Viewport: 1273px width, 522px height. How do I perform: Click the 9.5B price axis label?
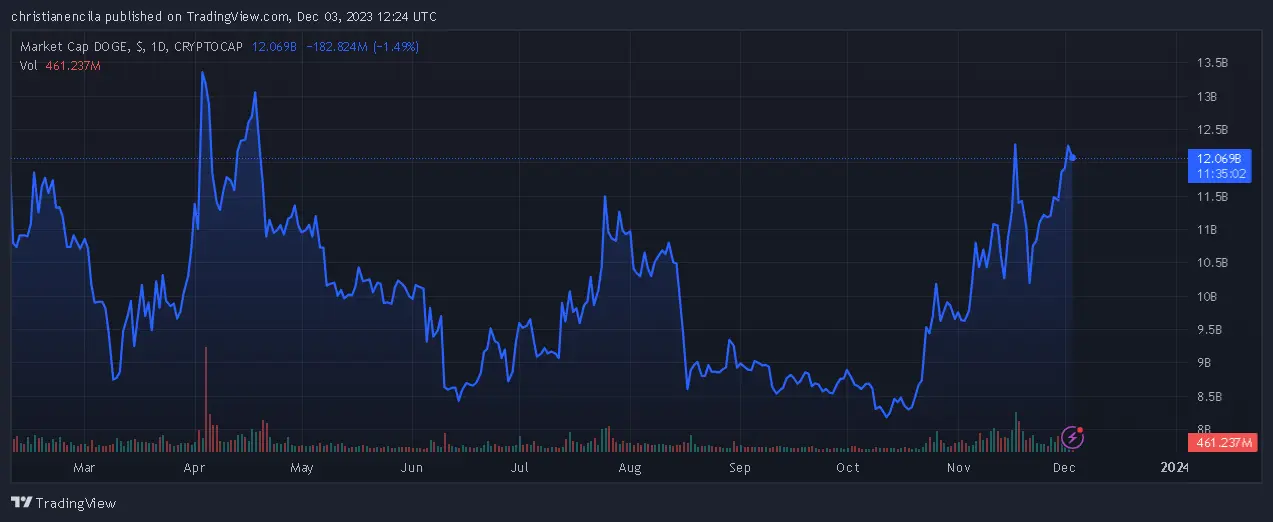(x=1212, y=329)
